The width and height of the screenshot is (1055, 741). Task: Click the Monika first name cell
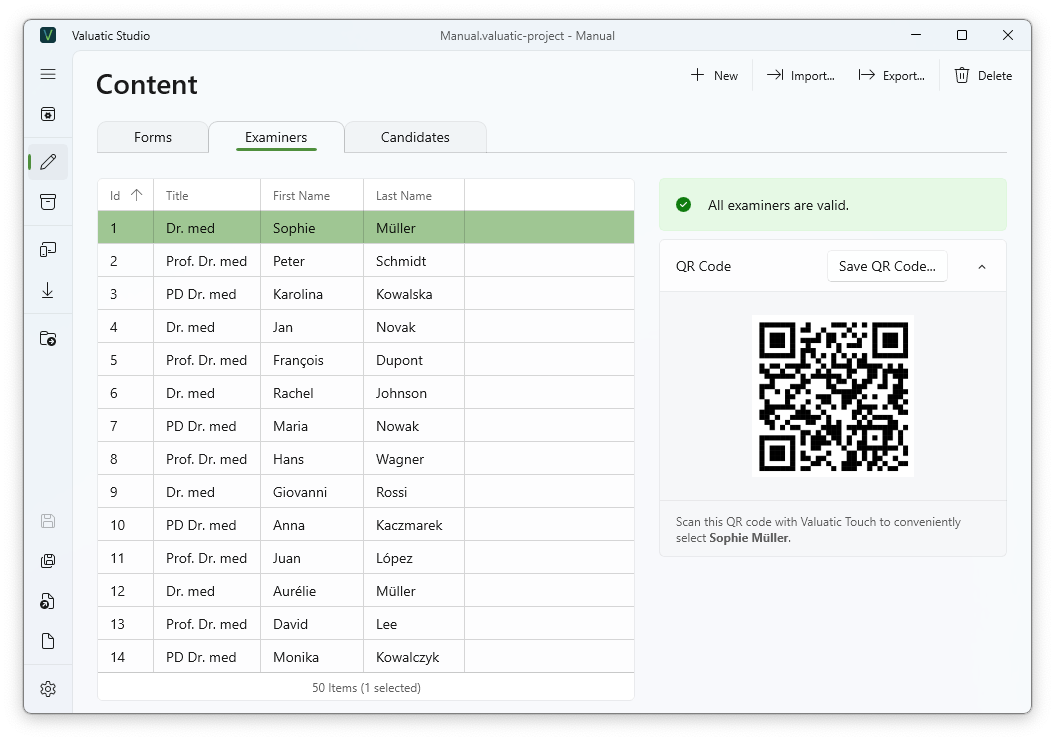pyautogui.click(x=312, y=656)
